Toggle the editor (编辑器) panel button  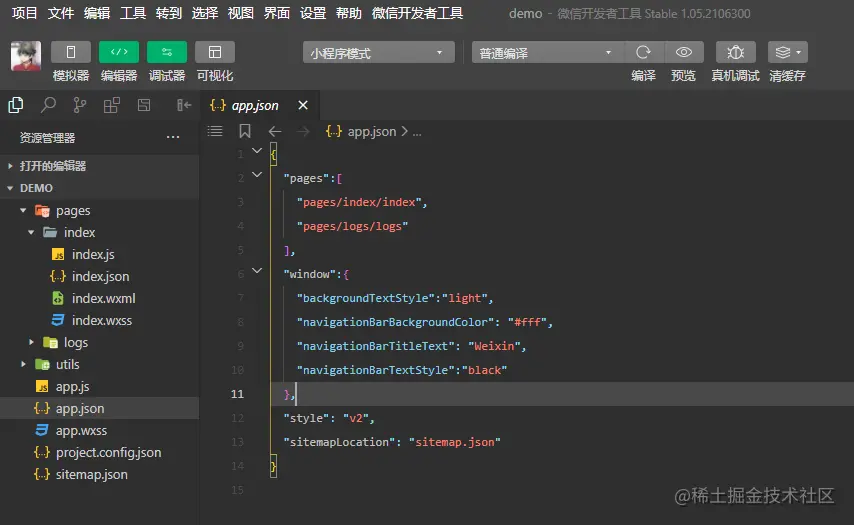(x=119, y=52)
